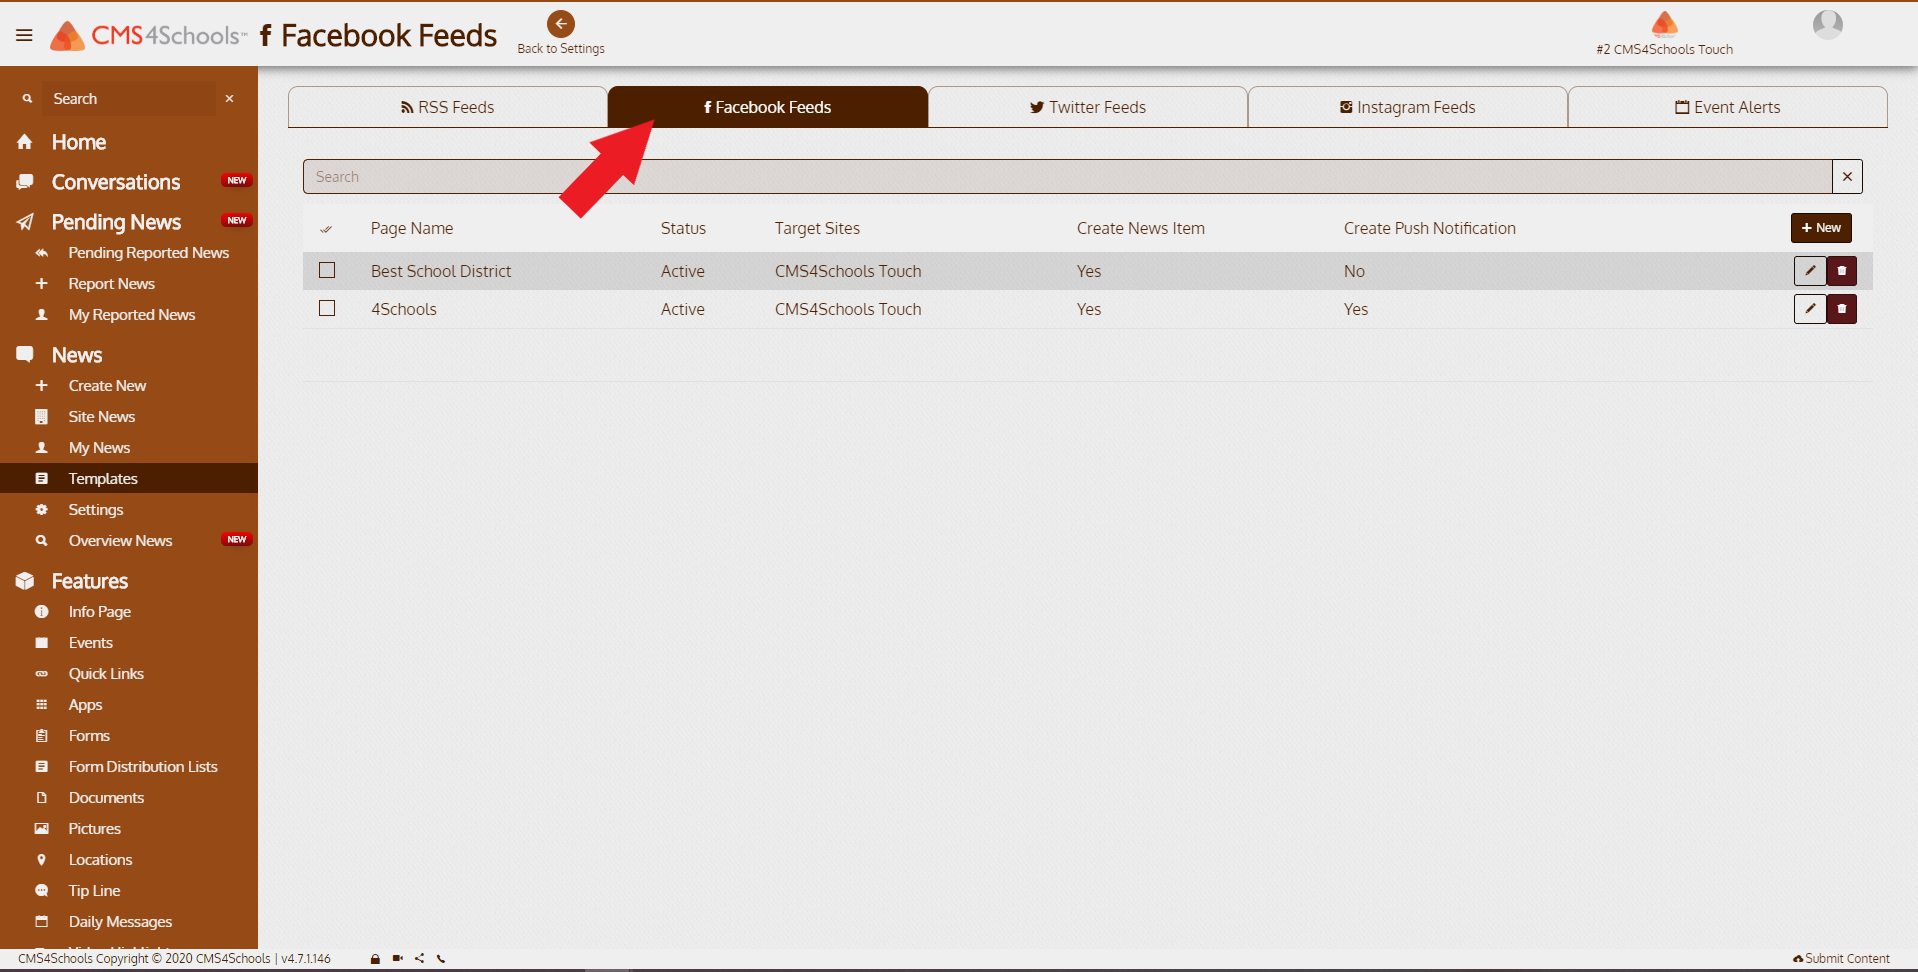Focus the feeds Search input

[1068, 177]
